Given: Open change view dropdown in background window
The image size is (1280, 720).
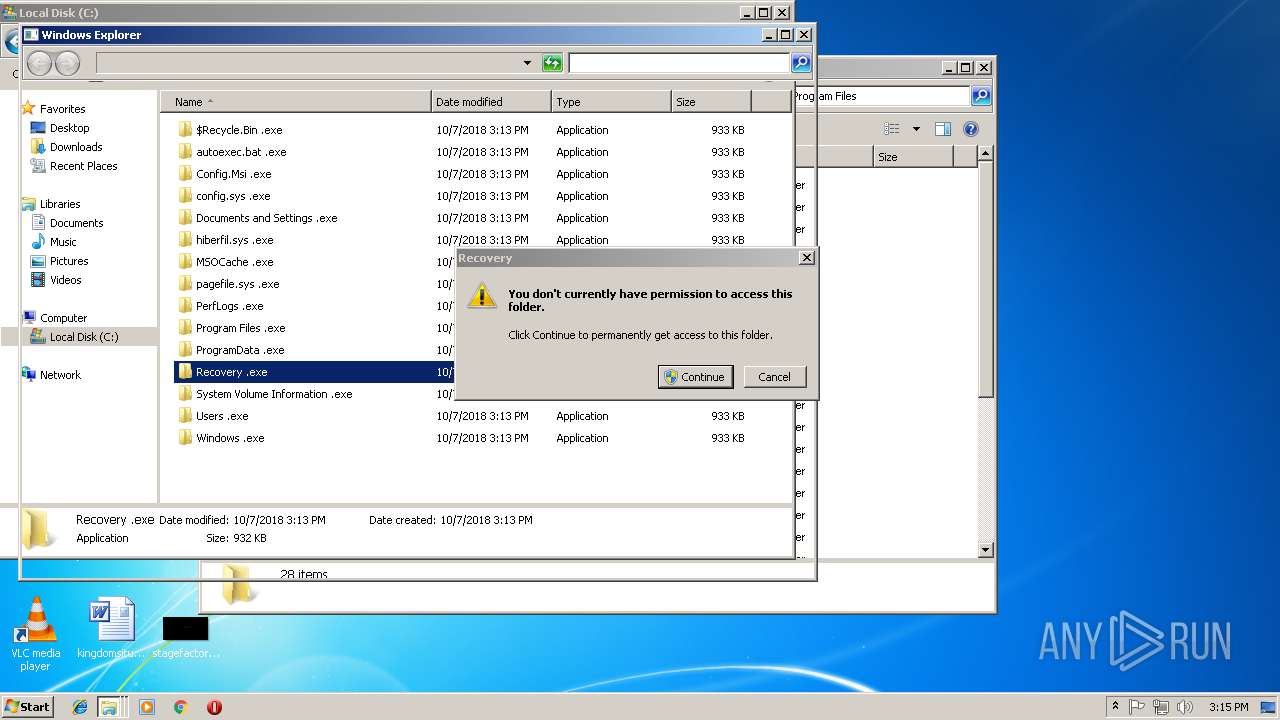Looking at the screenshot, I should point(915,129).
